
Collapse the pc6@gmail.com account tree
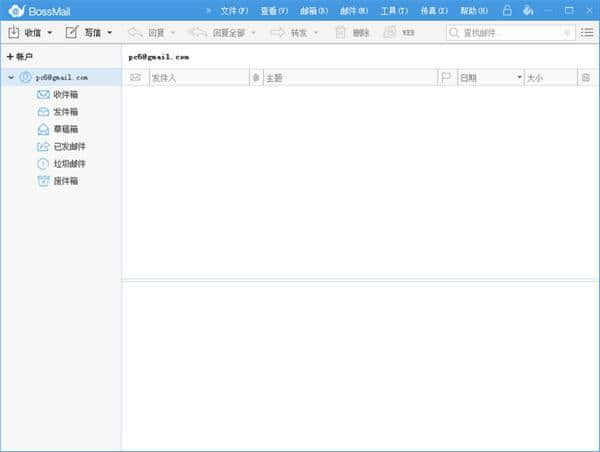[10, 77]
